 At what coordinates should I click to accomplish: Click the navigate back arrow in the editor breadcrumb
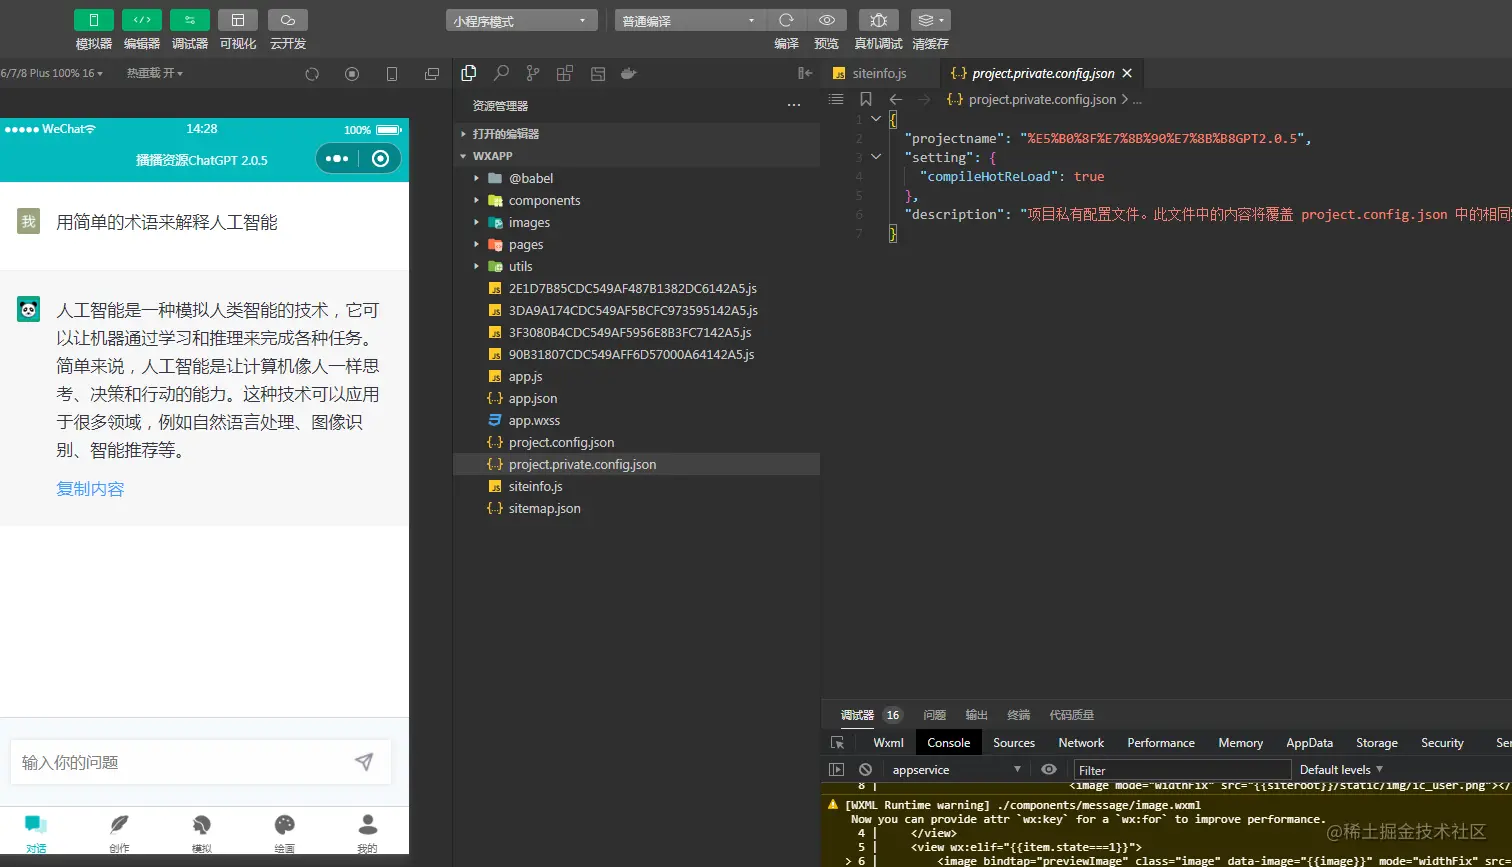pos(896,99)
